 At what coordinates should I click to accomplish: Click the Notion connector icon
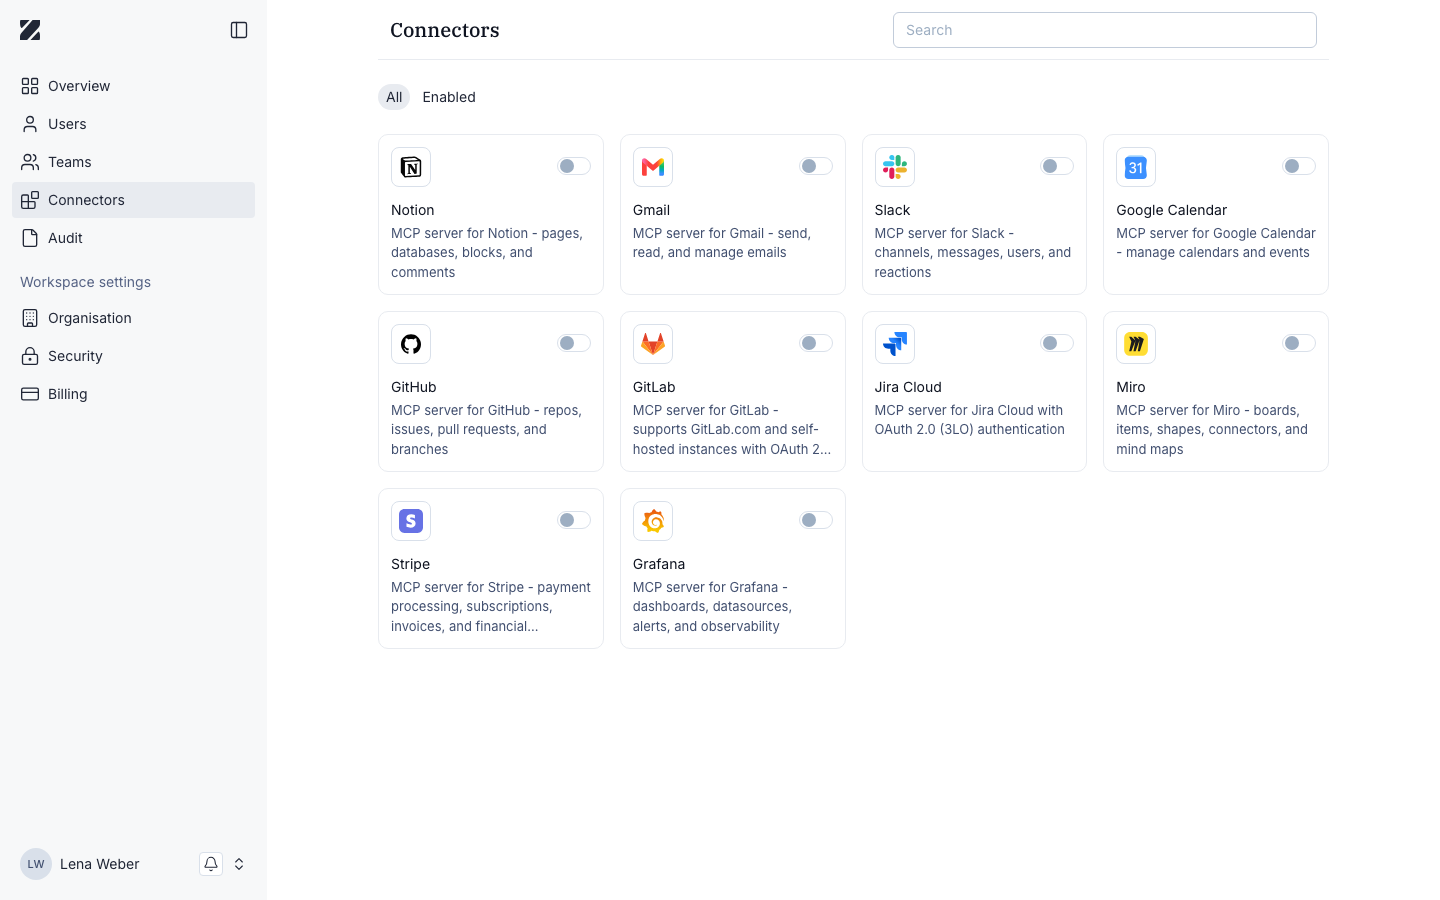coord(411,167)
